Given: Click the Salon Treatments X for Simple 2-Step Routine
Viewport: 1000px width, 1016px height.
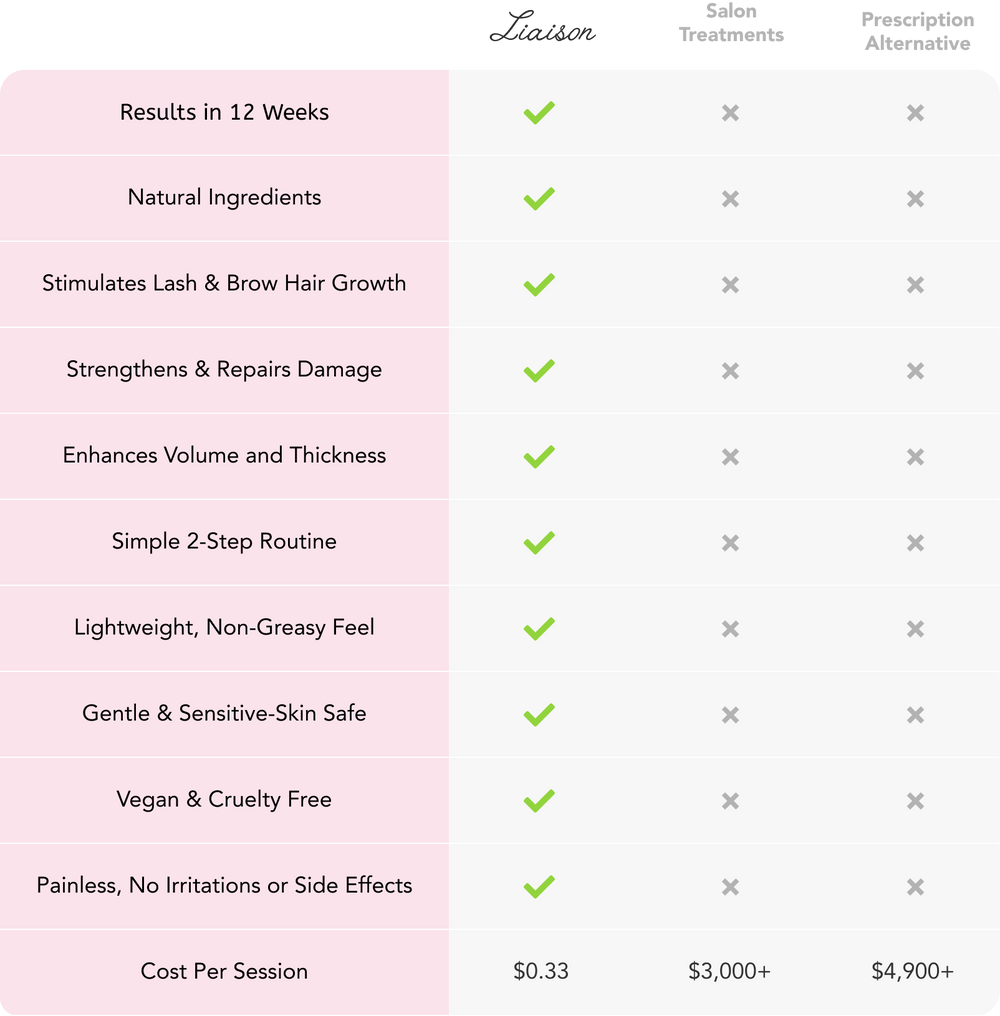Looking at the screenshot, I should pos(730,543).
